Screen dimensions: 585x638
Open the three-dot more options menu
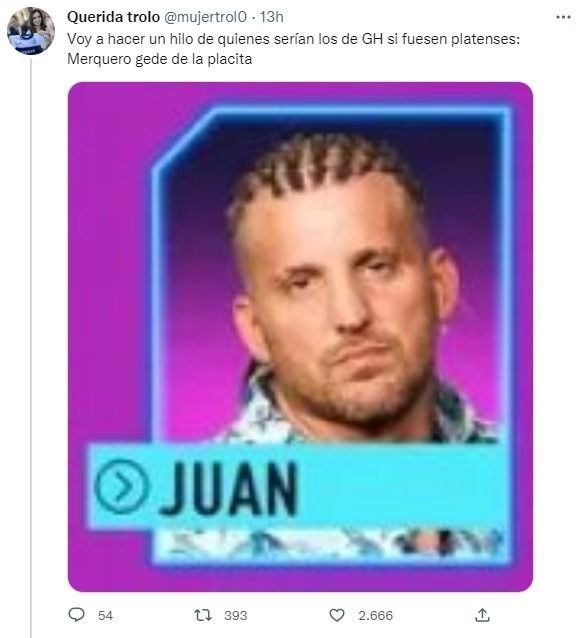coord(563,17)
